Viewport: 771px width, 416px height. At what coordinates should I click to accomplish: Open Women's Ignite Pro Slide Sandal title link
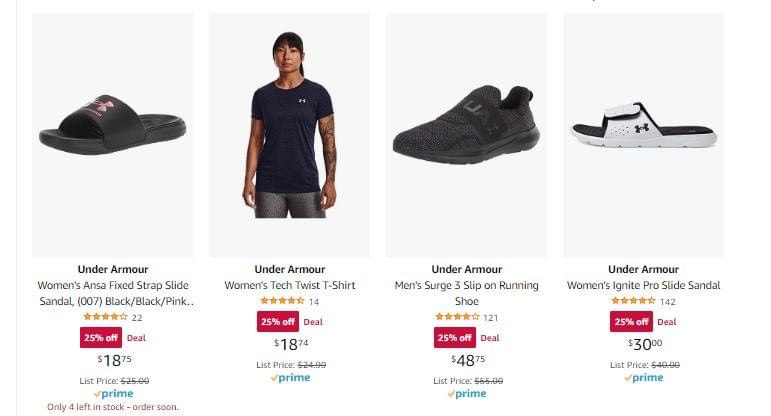(643, 285)
